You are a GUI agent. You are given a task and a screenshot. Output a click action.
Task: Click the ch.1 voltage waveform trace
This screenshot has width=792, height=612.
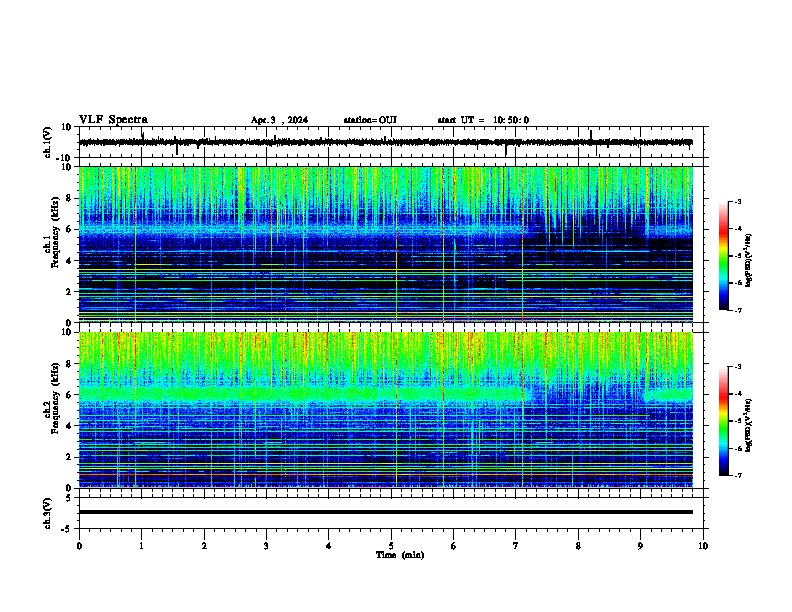[x=385, y=142]
